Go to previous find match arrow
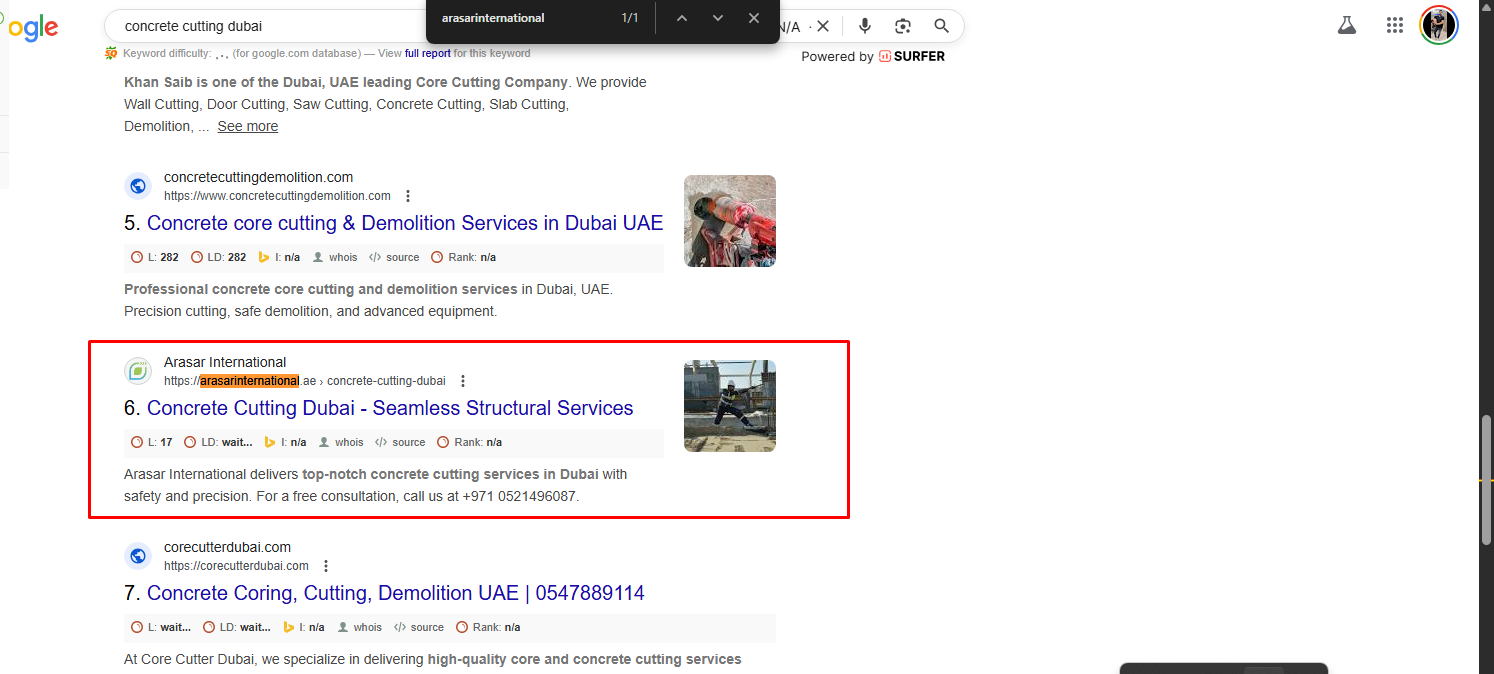This screenshot has height=674, width=1494. click(682, 18)
